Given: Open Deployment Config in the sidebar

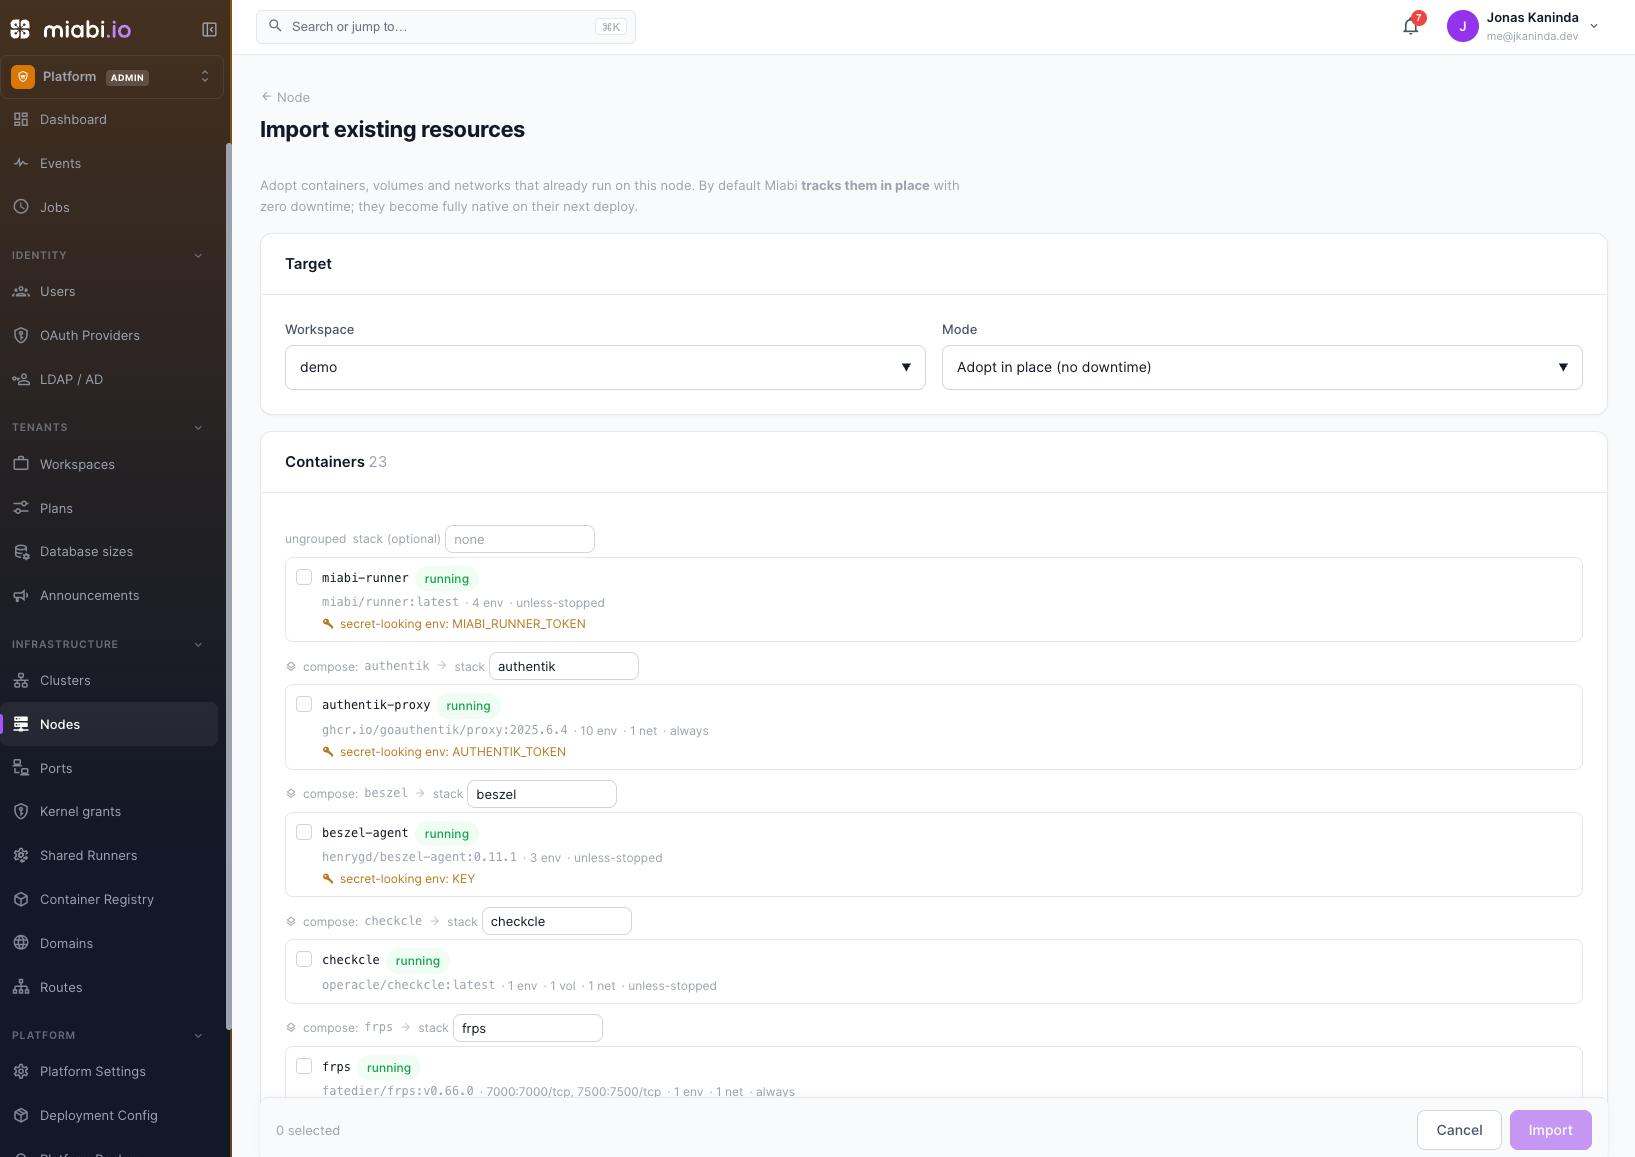Looking at the screenshot, I should pos(110,1115).
